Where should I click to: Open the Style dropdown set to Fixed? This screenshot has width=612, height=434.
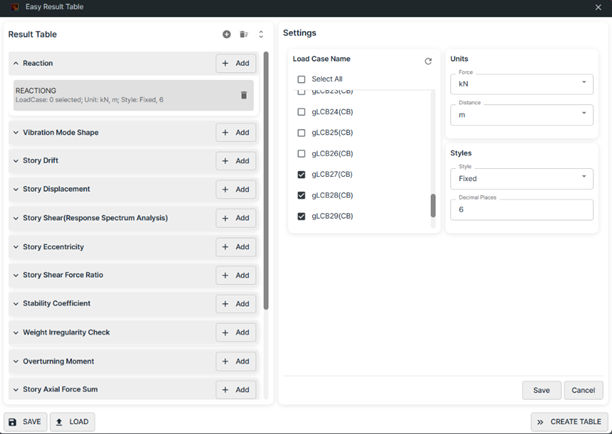point(521,178)
